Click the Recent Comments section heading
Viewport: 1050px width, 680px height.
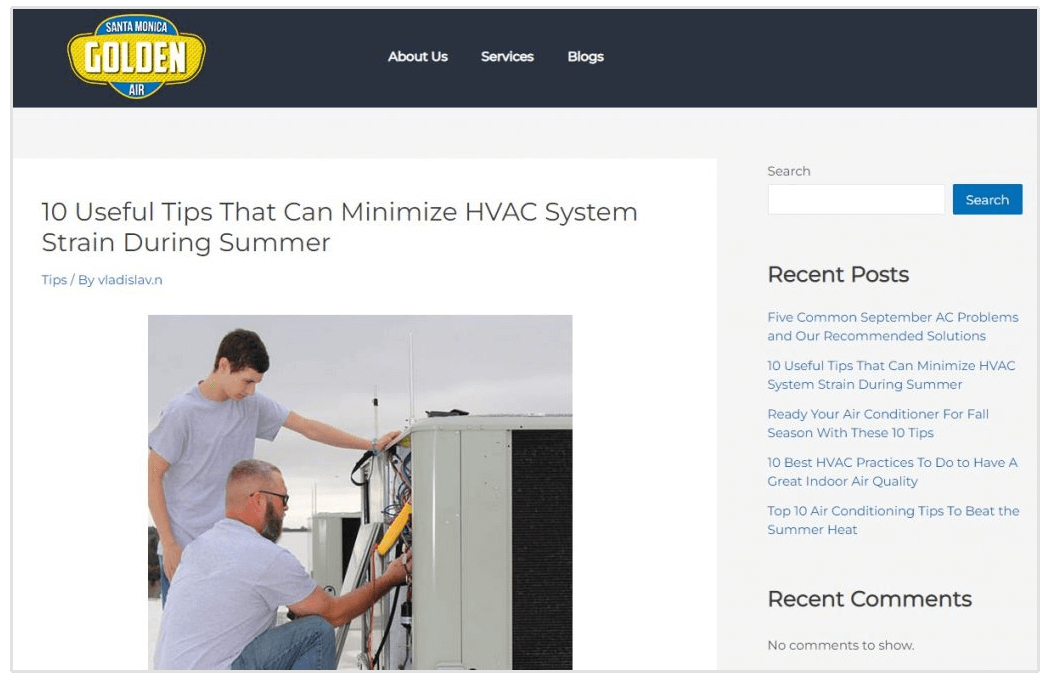point(868,599)
